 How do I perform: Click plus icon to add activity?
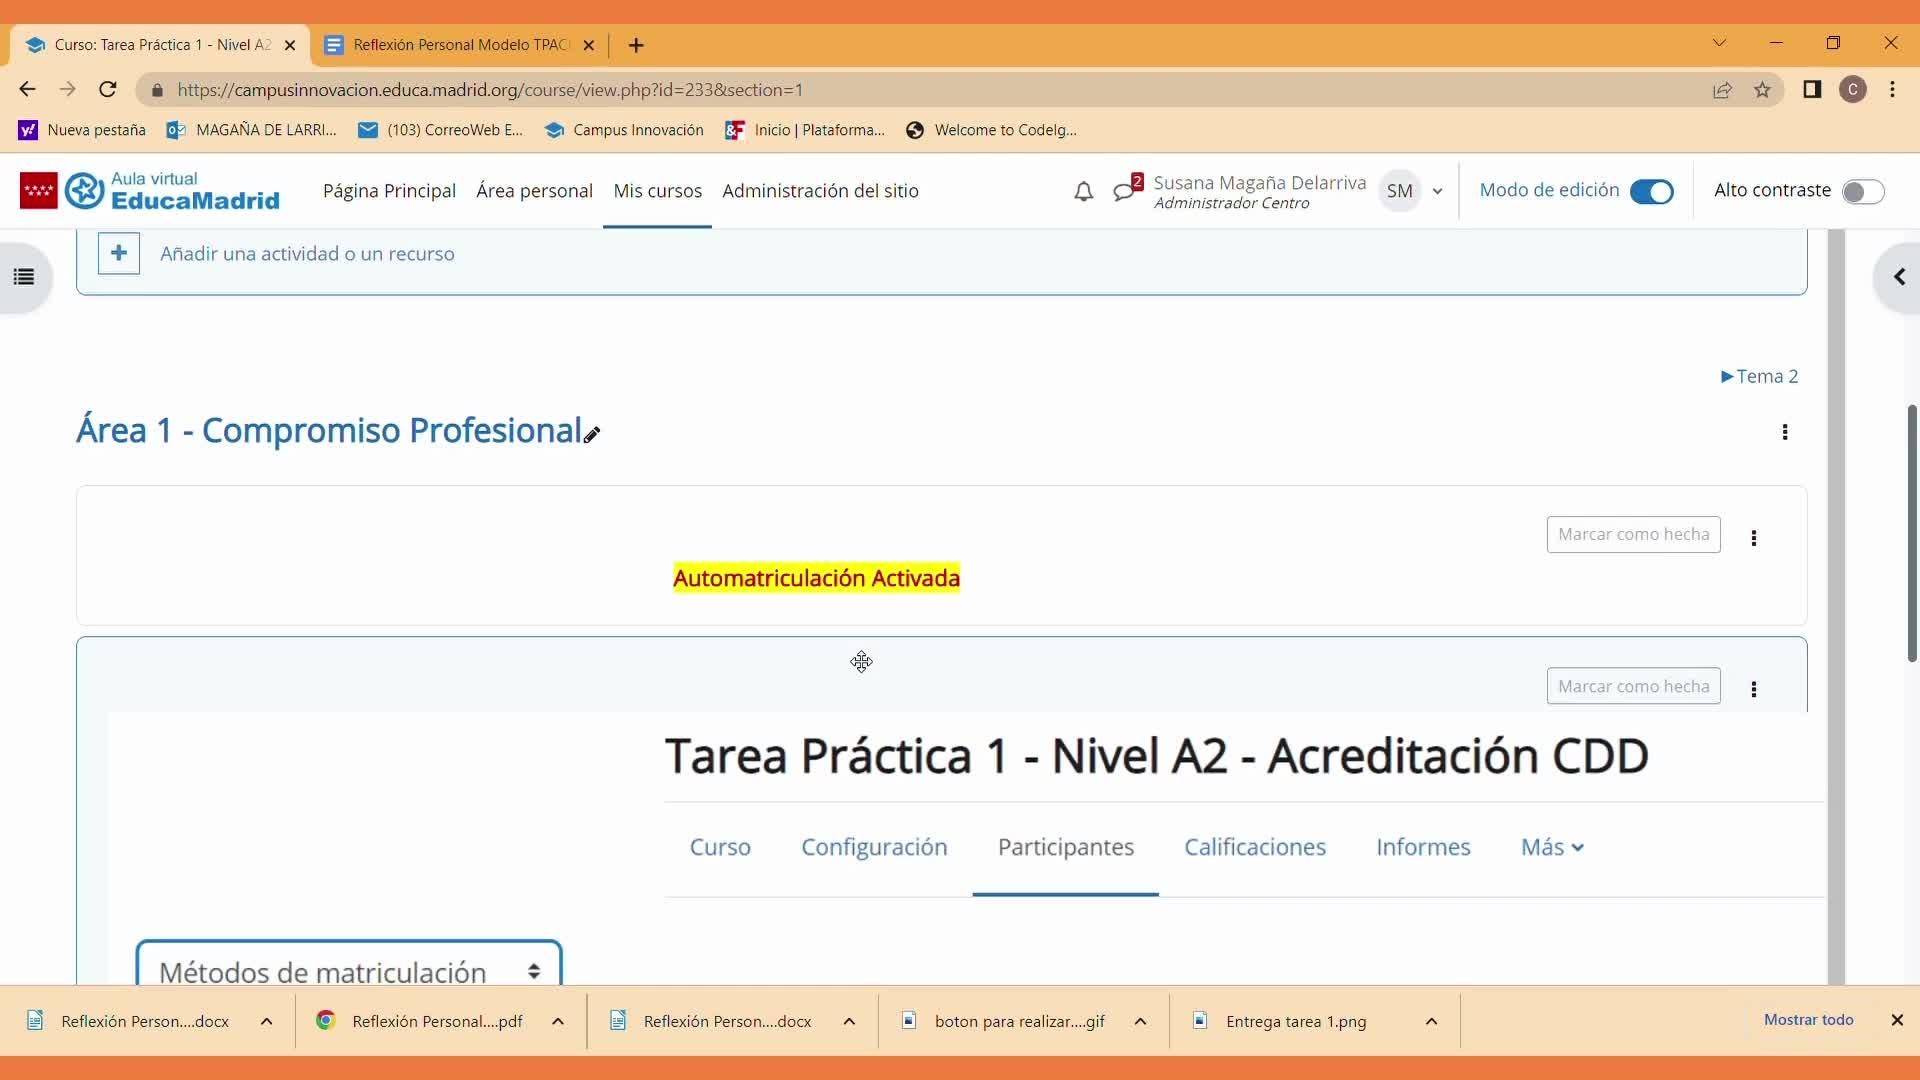(x=118, y=253)
